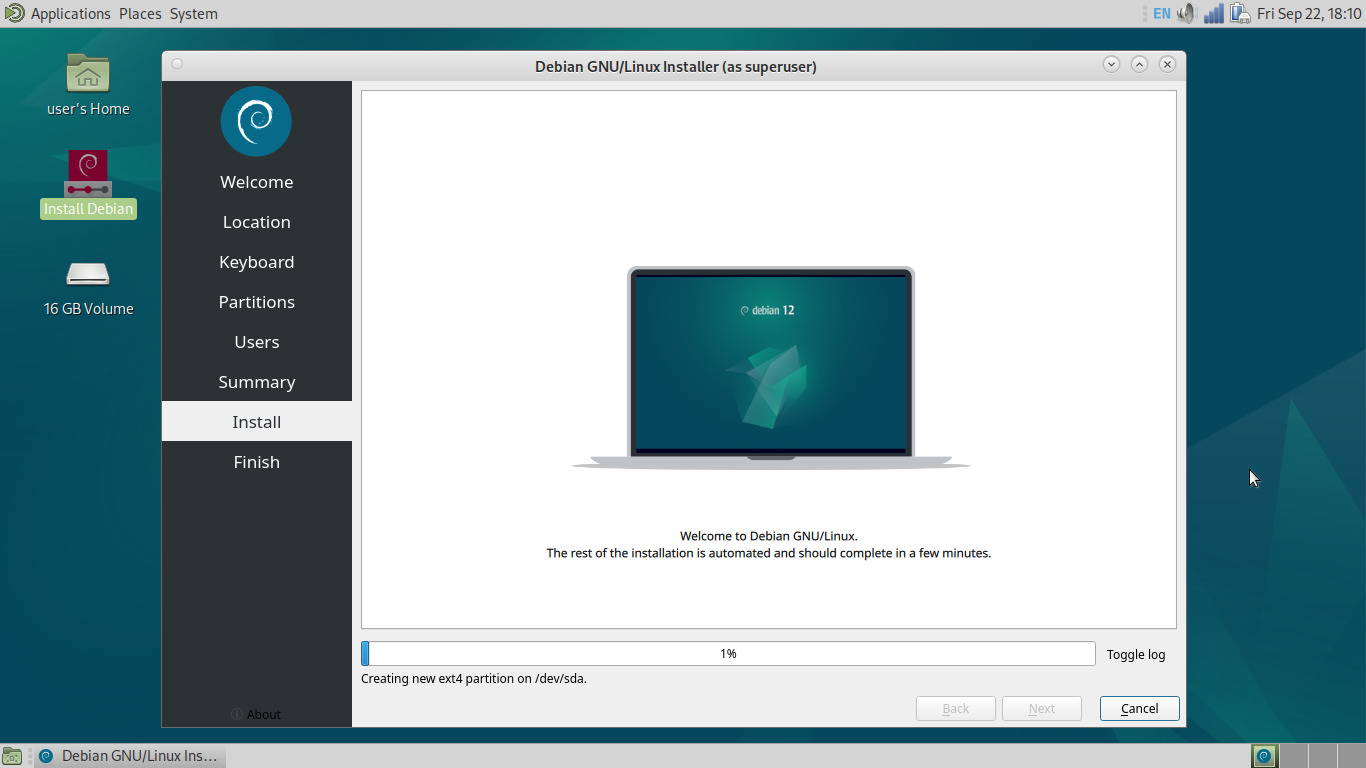Select the Summary step in sidebar

point(257,382)
